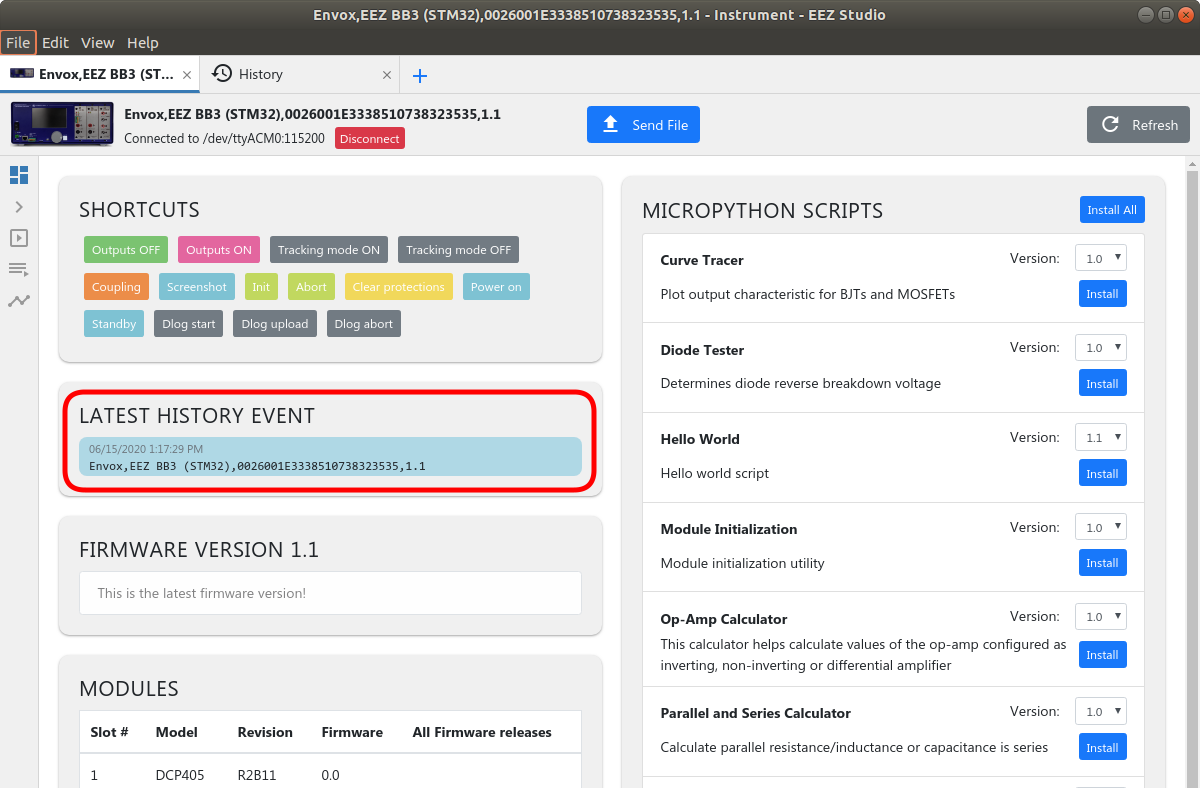Click the R2B11 revision cell

[x=259, y=775]
